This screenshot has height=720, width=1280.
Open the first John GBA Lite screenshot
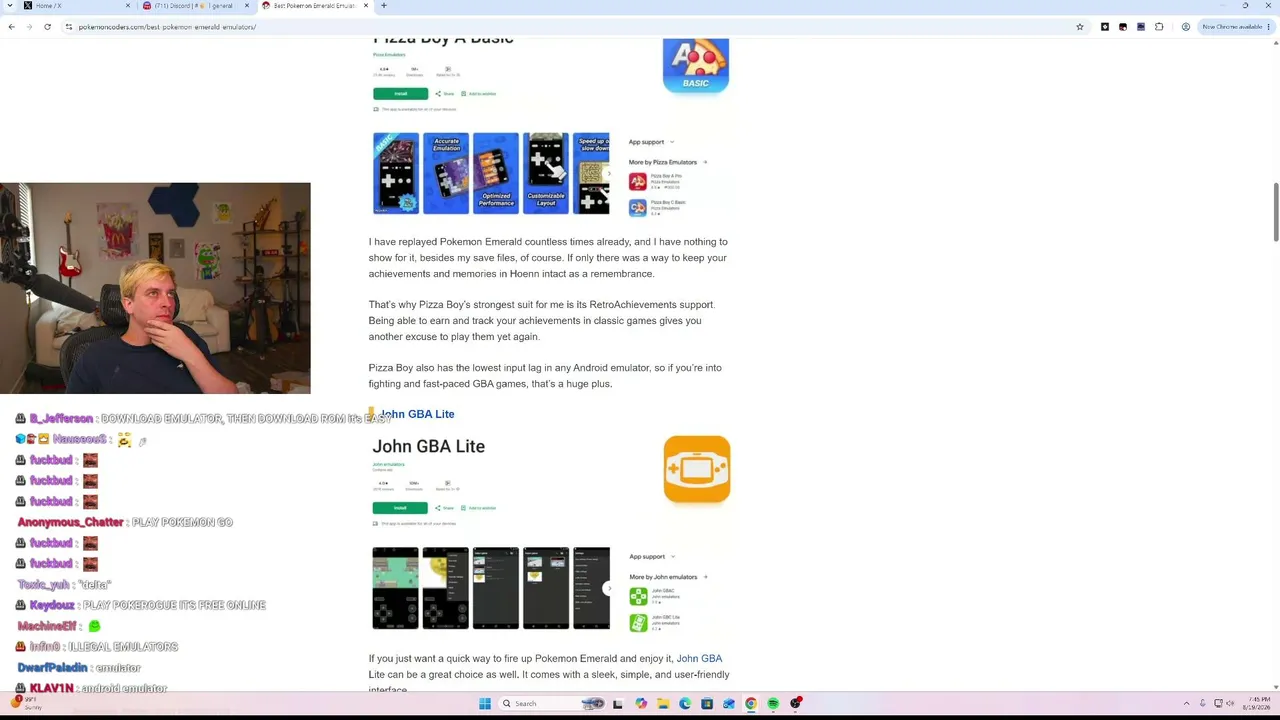tap(396, 588)
